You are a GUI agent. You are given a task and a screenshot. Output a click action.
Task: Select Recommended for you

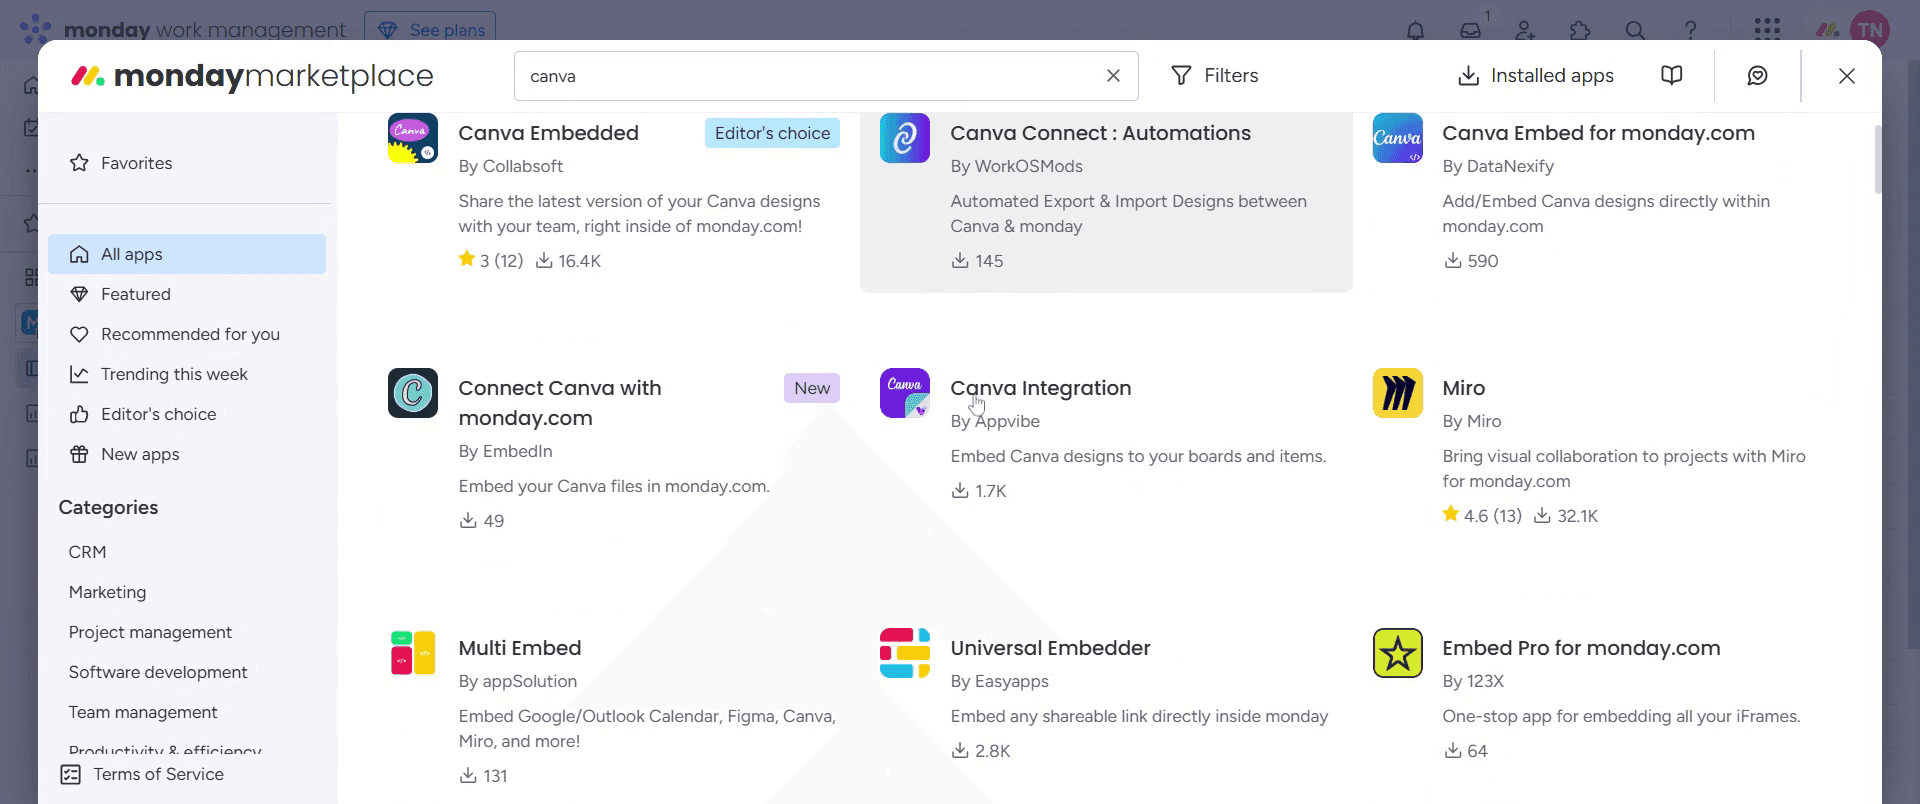coord(187,334)
